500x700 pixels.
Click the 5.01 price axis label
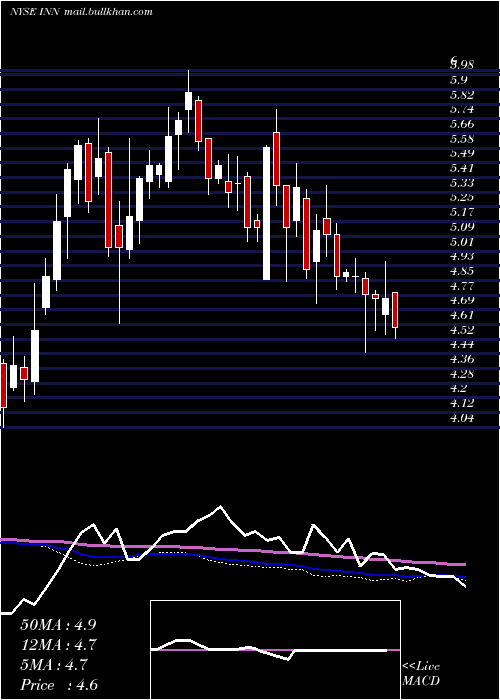click(462, 242)
